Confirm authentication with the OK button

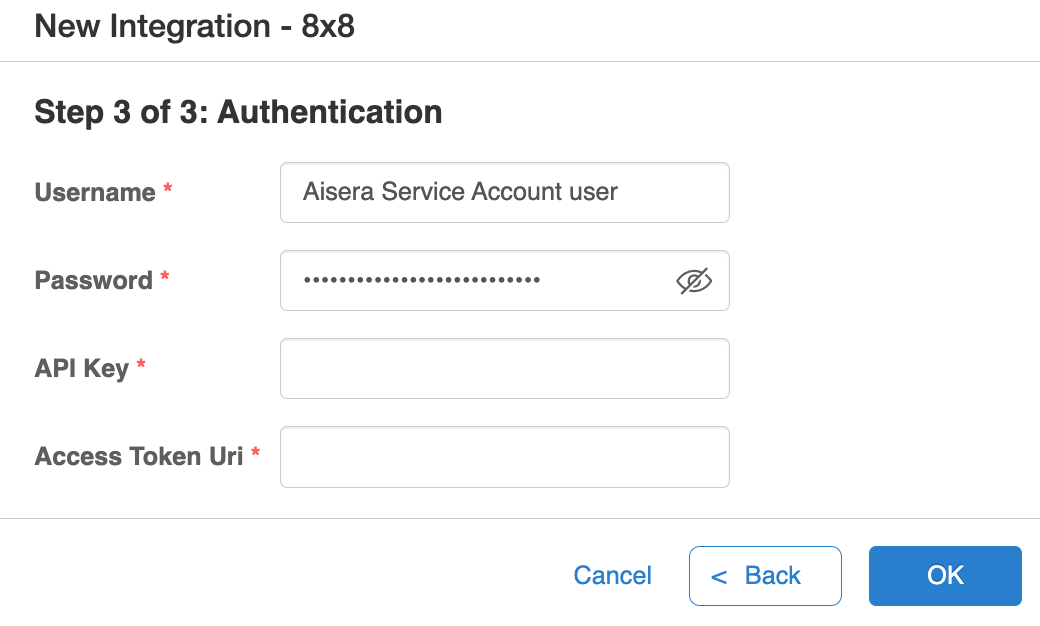point(945,576)
